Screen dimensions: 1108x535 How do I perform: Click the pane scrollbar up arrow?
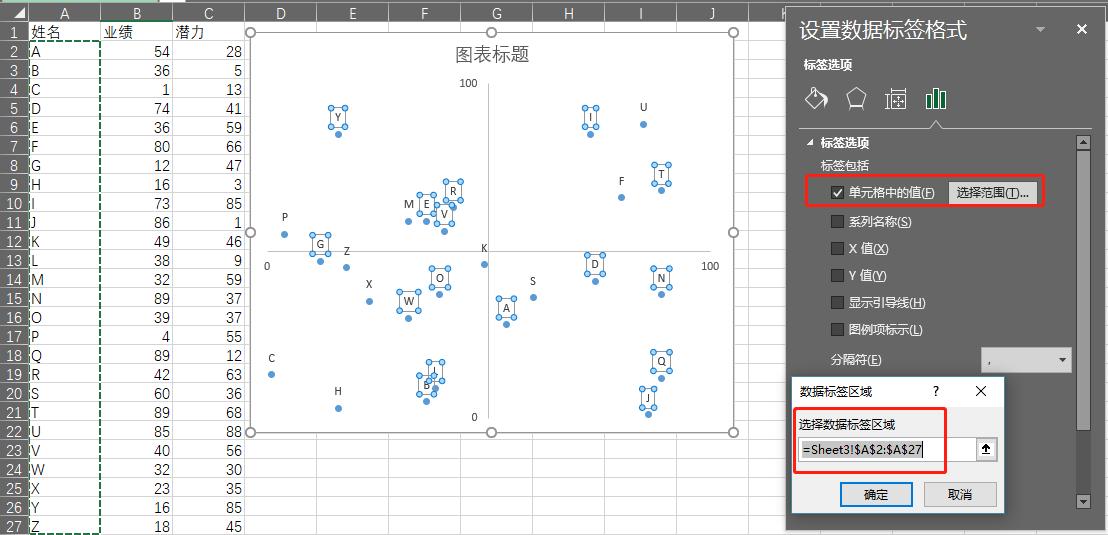(x=1083, y=143)
